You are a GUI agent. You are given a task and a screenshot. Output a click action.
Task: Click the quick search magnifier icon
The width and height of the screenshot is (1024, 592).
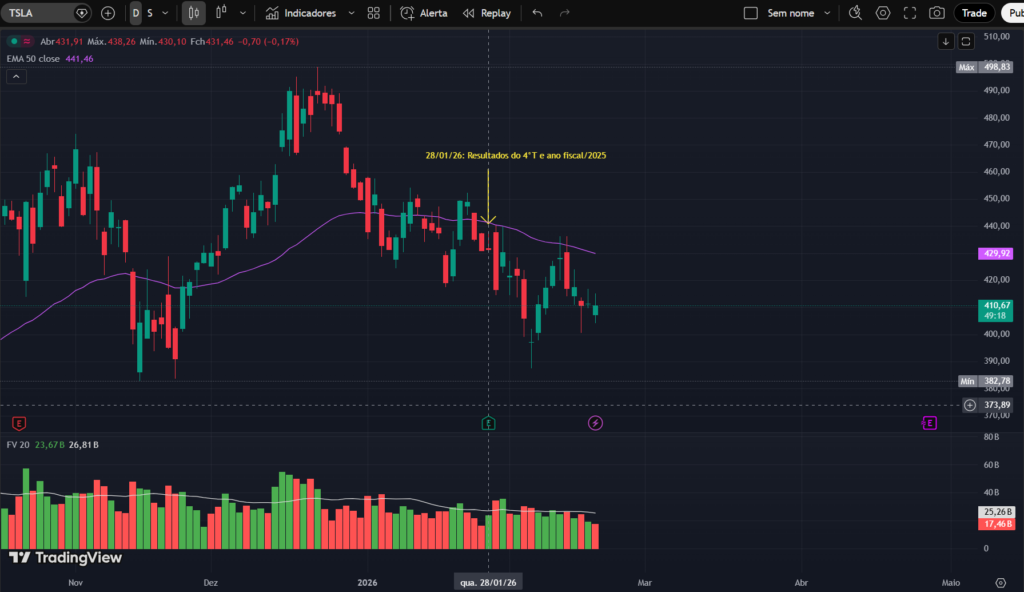point(853,13)
